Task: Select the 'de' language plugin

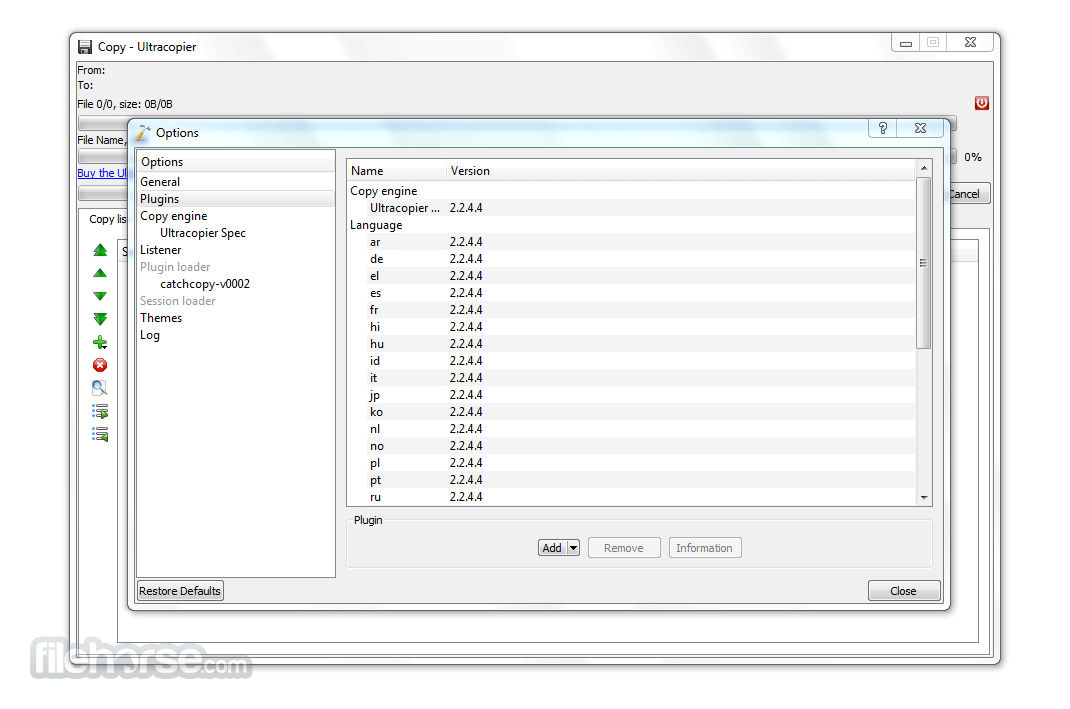Action: (x=631, y=259)
